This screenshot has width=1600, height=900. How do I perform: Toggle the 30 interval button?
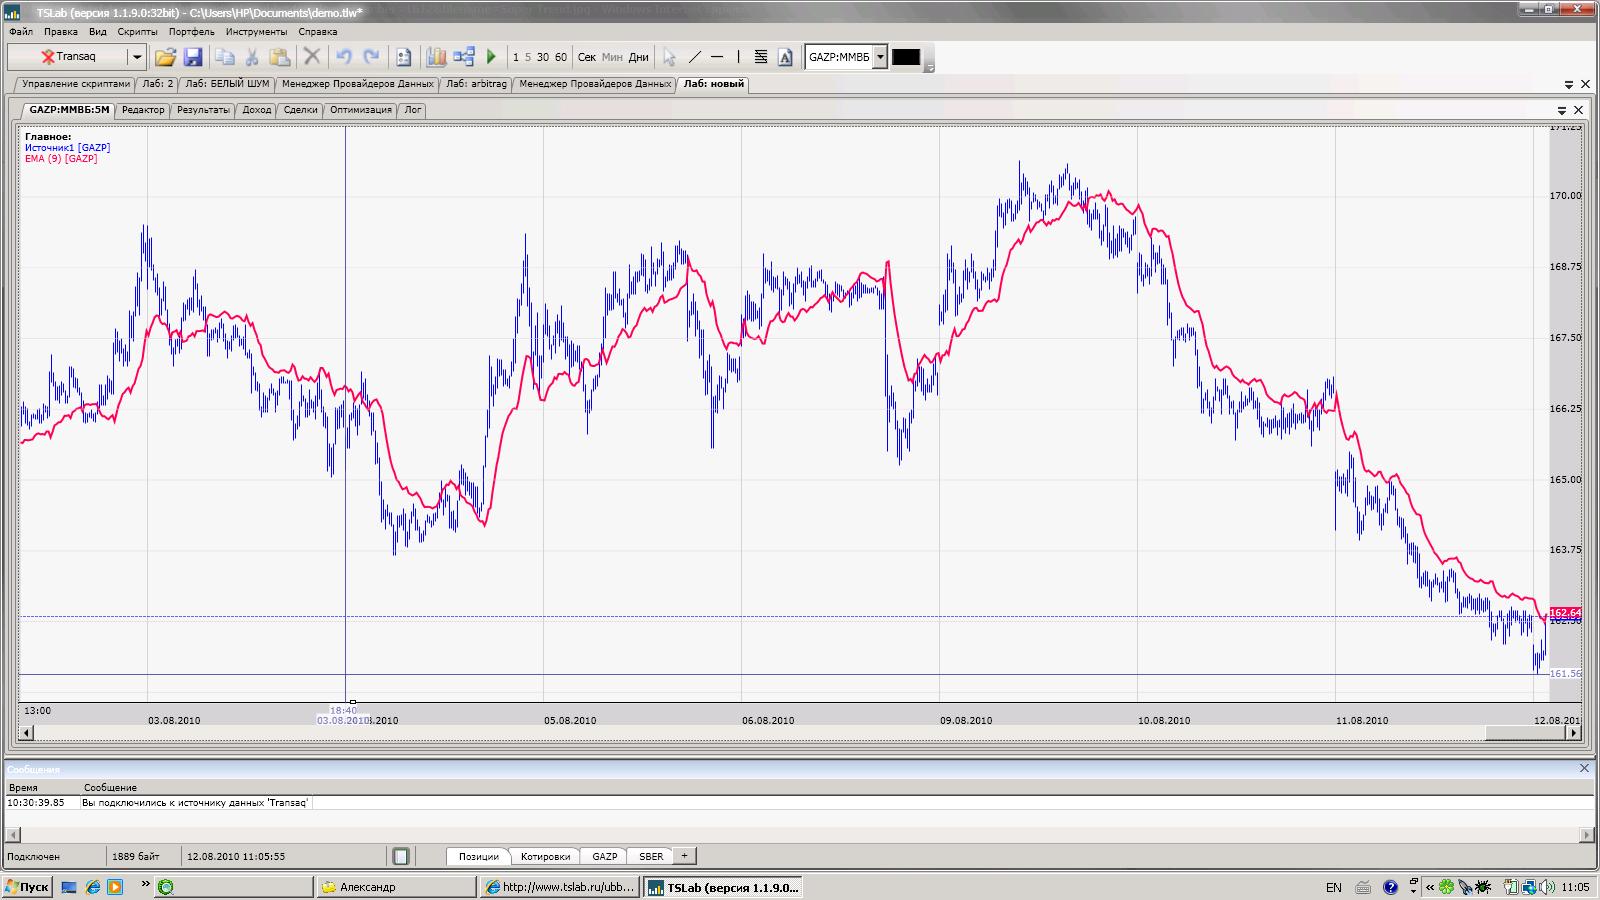[543, 57]
